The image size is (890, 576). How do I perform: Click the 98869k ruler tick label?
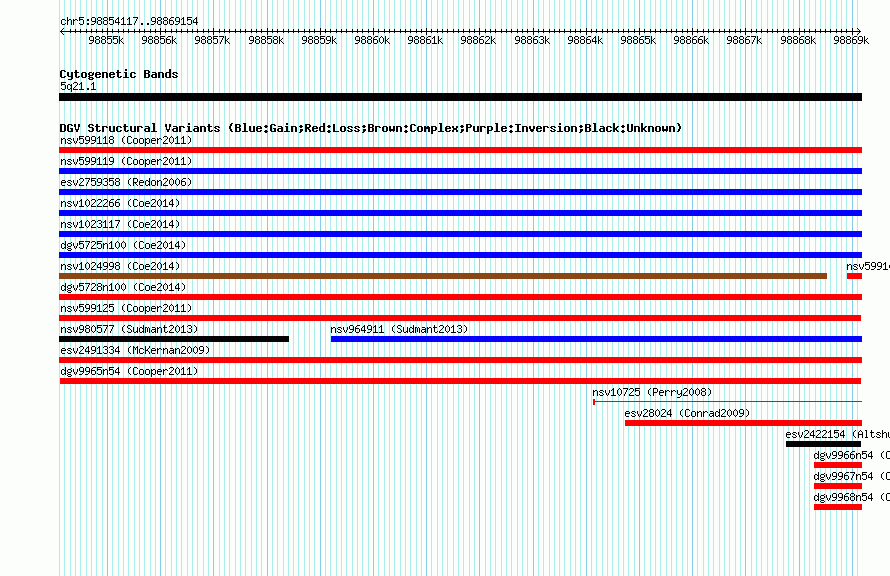tap(851, 40)
